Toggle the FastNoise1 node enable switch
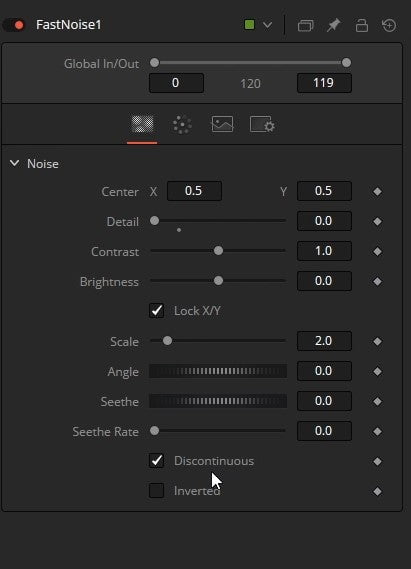The width and height of the screenshot is (411, 569). point(14,25)
